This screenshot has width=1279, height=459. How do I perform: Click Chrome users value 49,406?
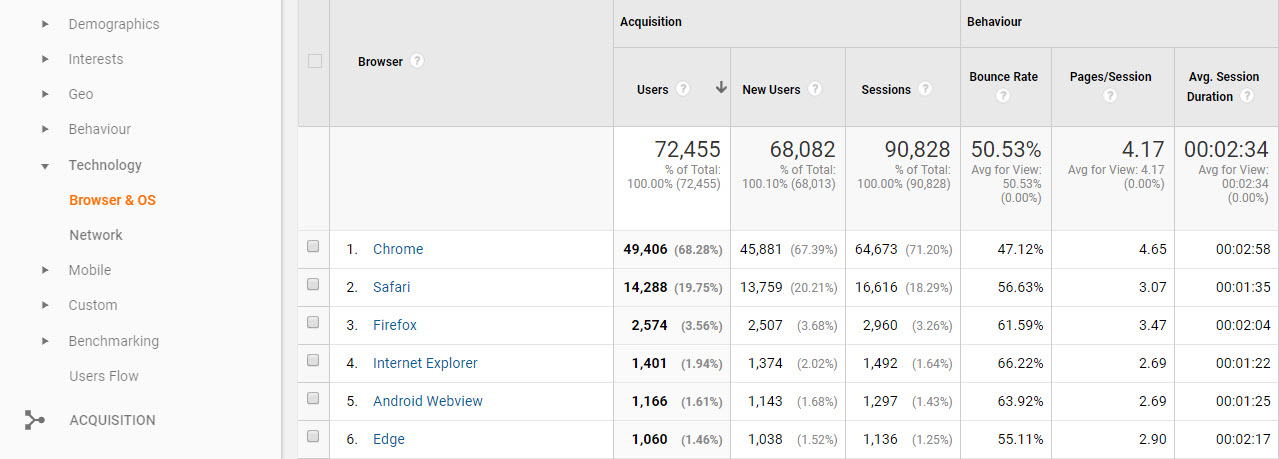(x=645, y=249)
